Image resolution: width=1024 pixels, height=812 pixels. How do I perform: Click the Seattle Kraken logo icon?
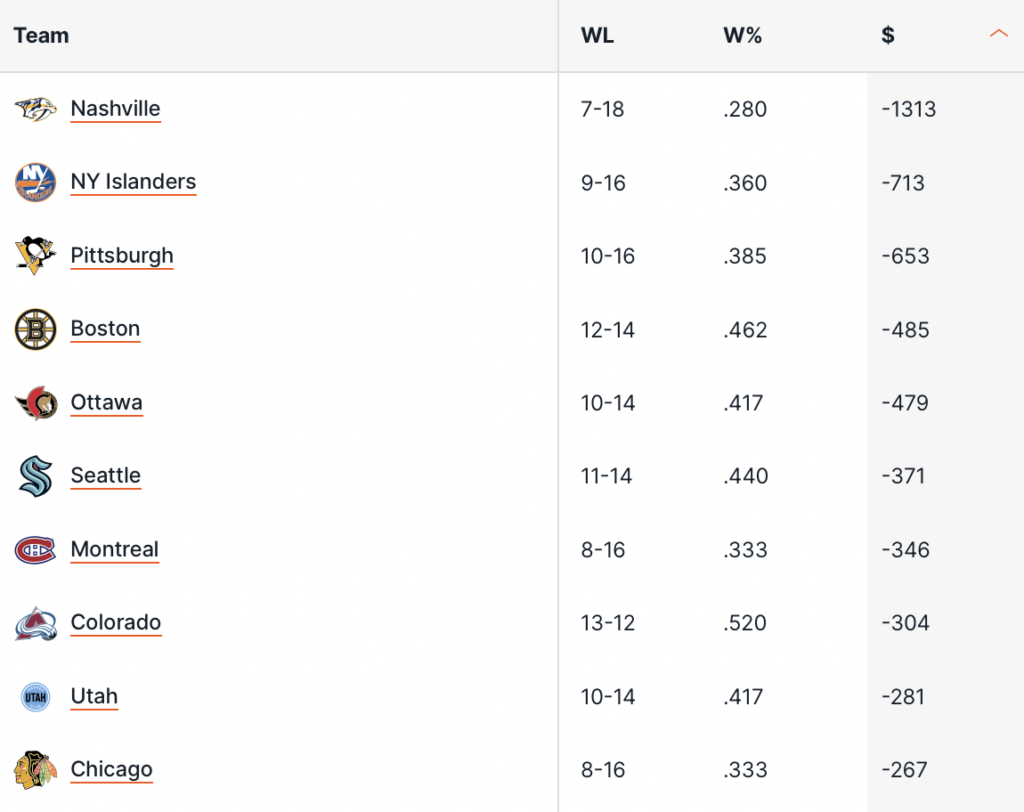(35, 476)
